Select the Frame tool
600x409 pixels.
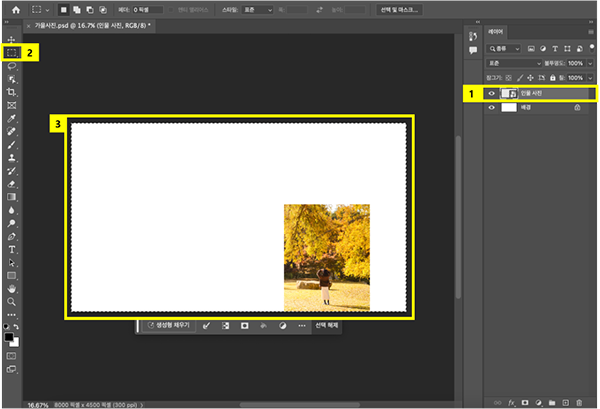pos(11,105)
